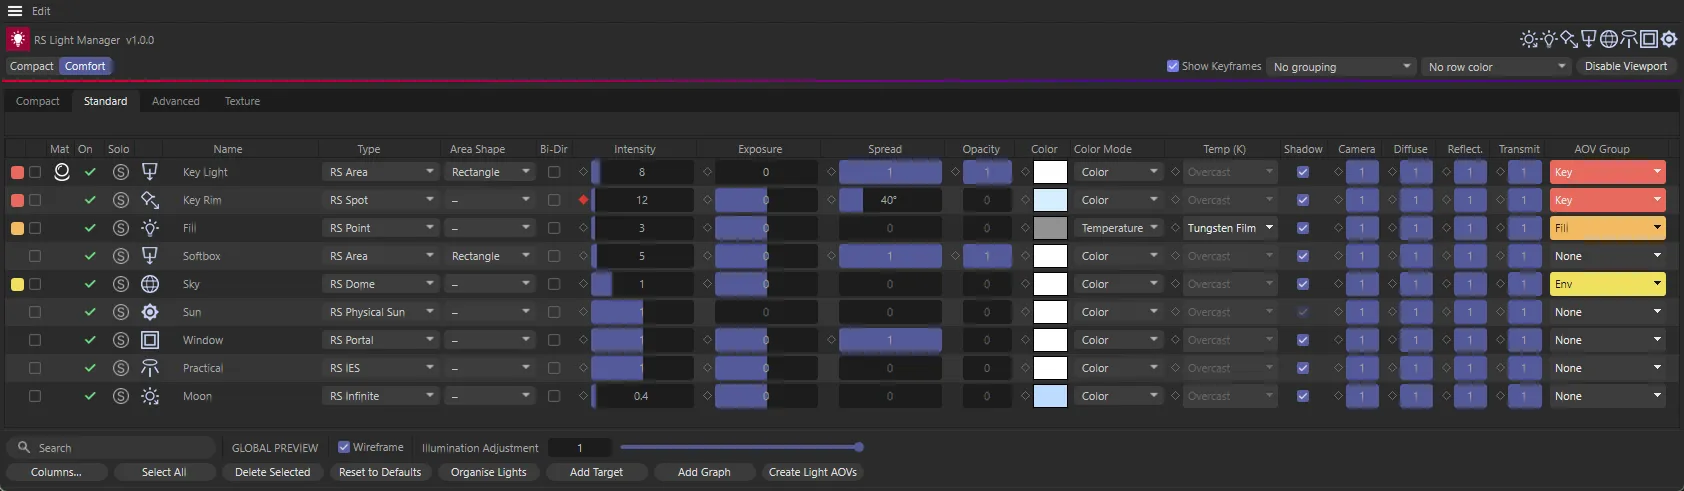
Task: Toggle Key Light On checkmark
Action: (x=90, y=172)
